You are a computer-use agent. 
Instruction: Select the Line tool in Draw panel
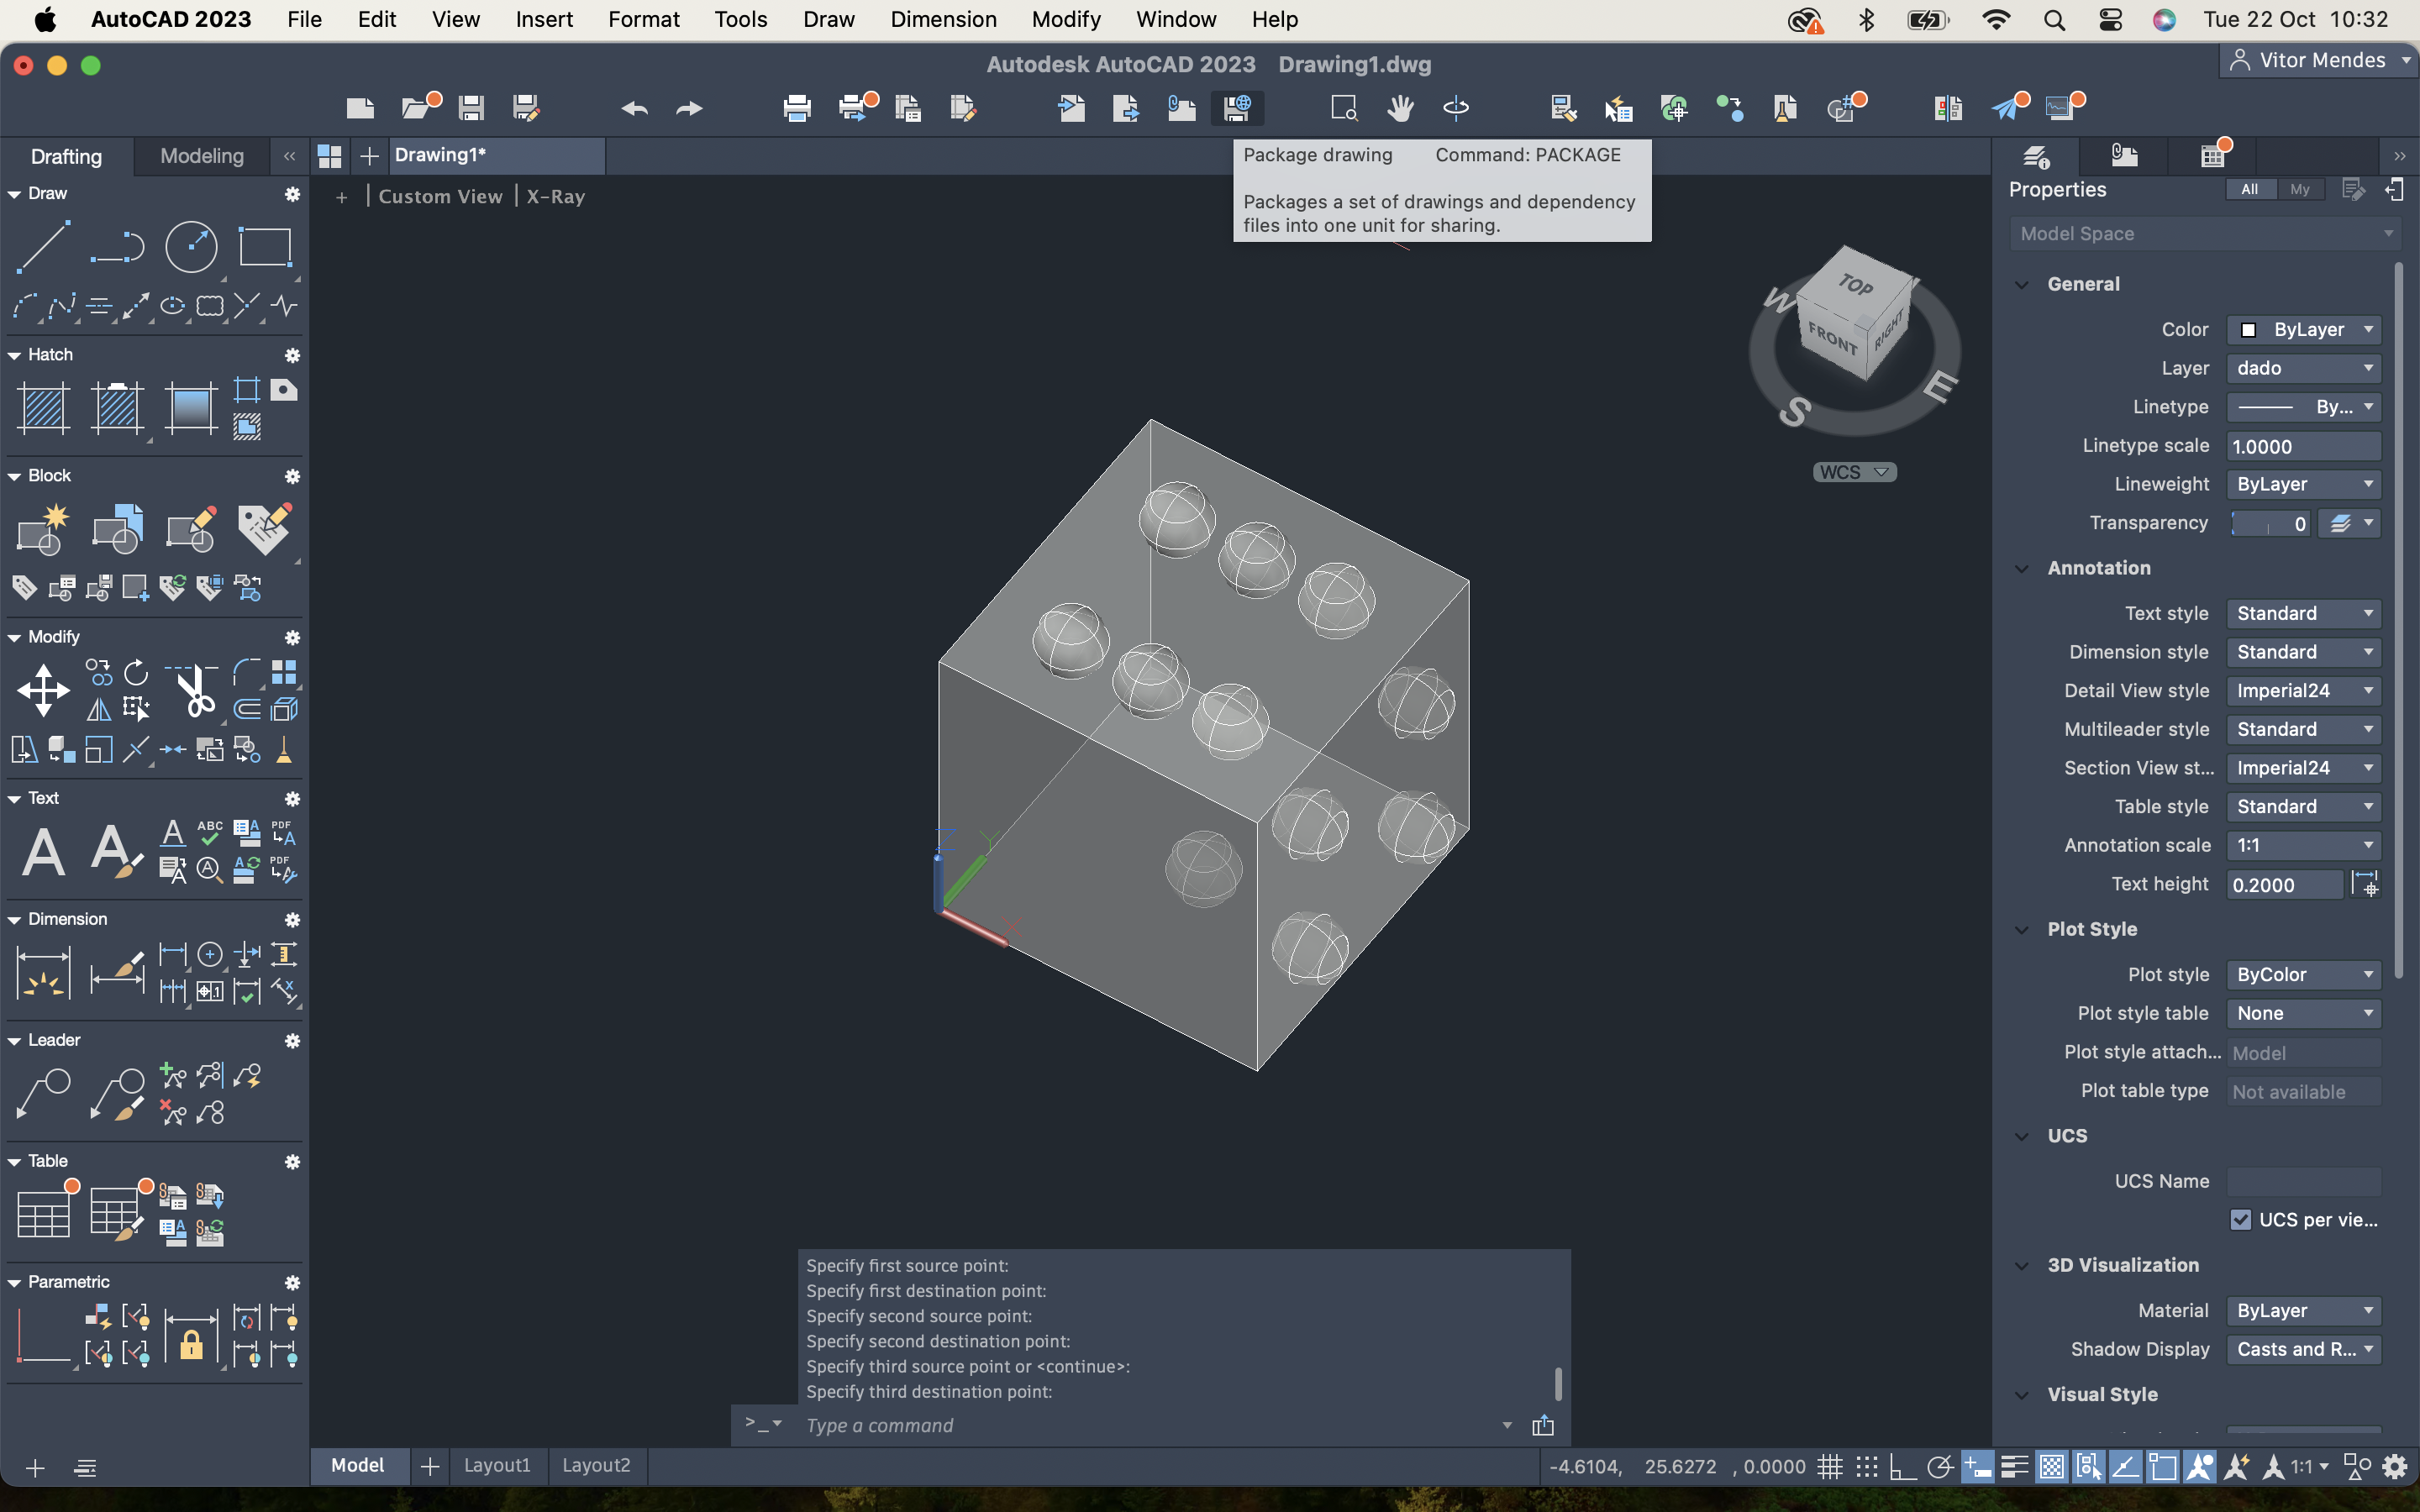tap(43, 246)
